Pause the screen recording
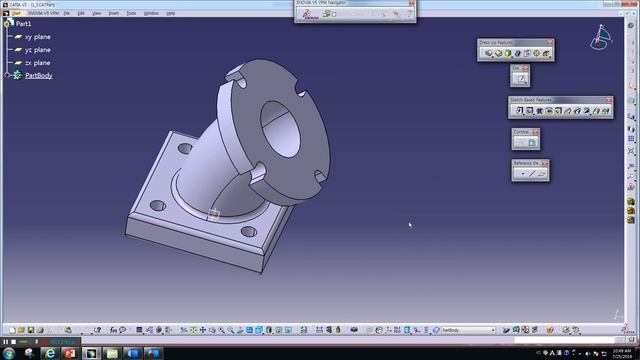 (5, 342)
